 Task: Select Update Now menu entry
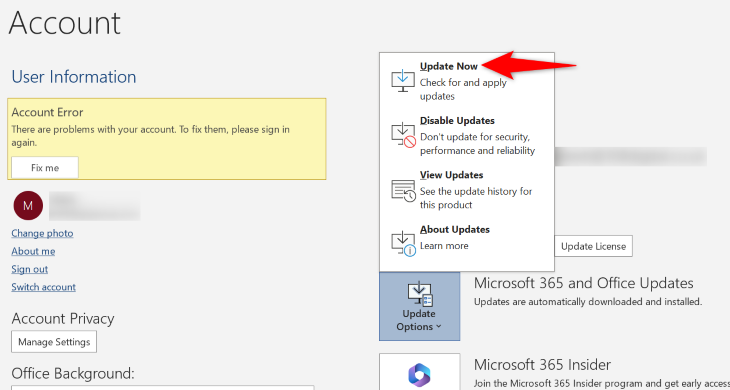tap(466, 81)
